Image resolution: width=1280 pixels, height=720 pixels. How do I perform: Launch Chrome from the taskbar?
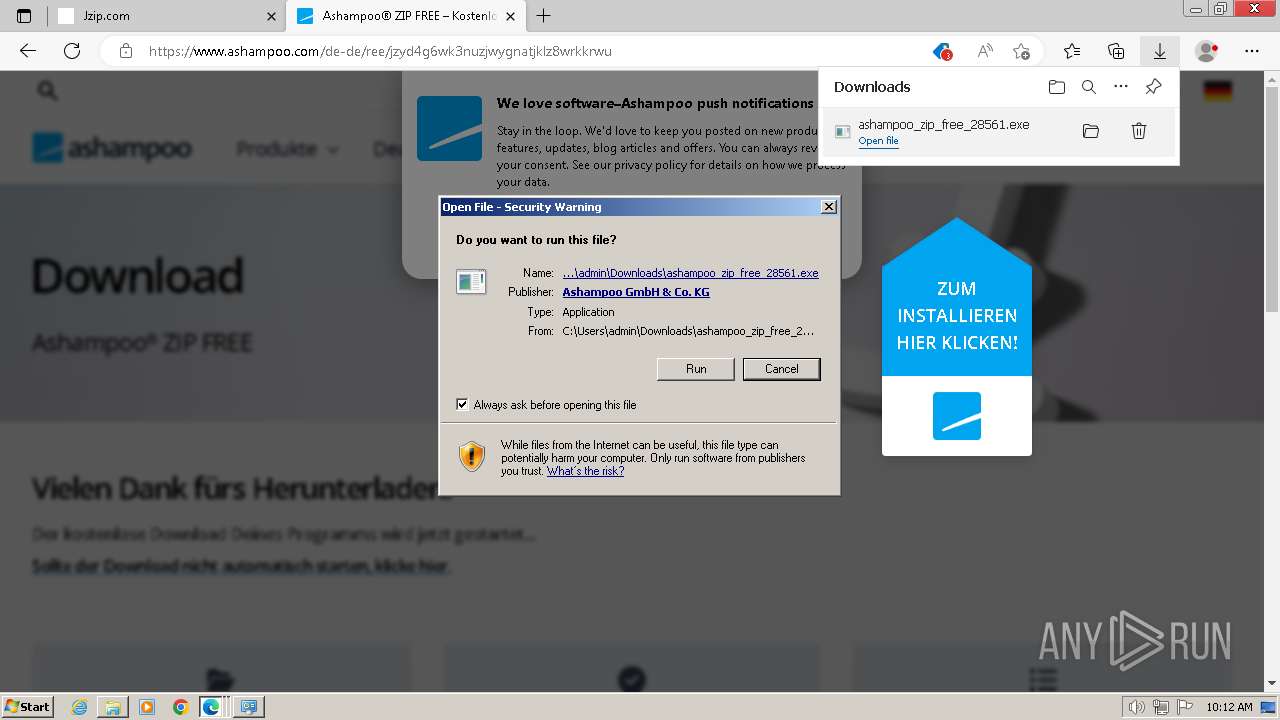[180, 707]
